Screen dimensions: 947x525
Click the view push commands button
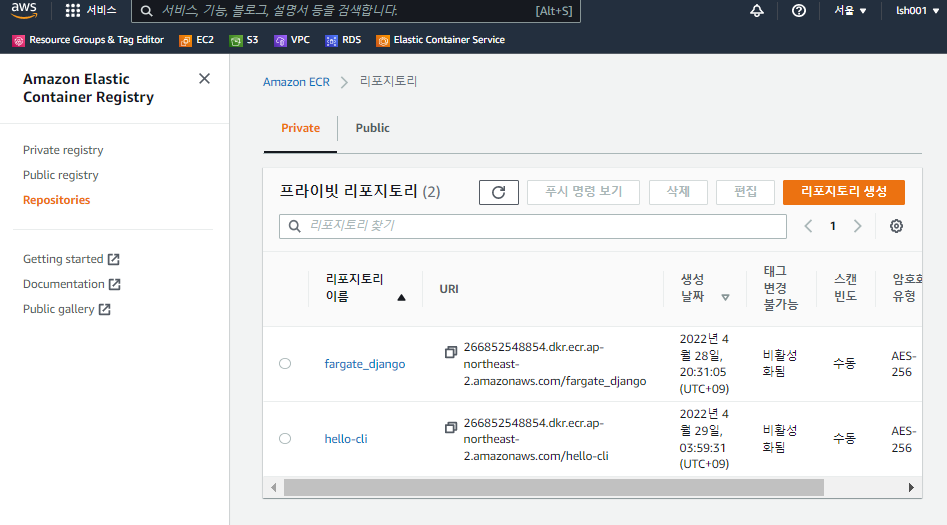coord(583,192)
